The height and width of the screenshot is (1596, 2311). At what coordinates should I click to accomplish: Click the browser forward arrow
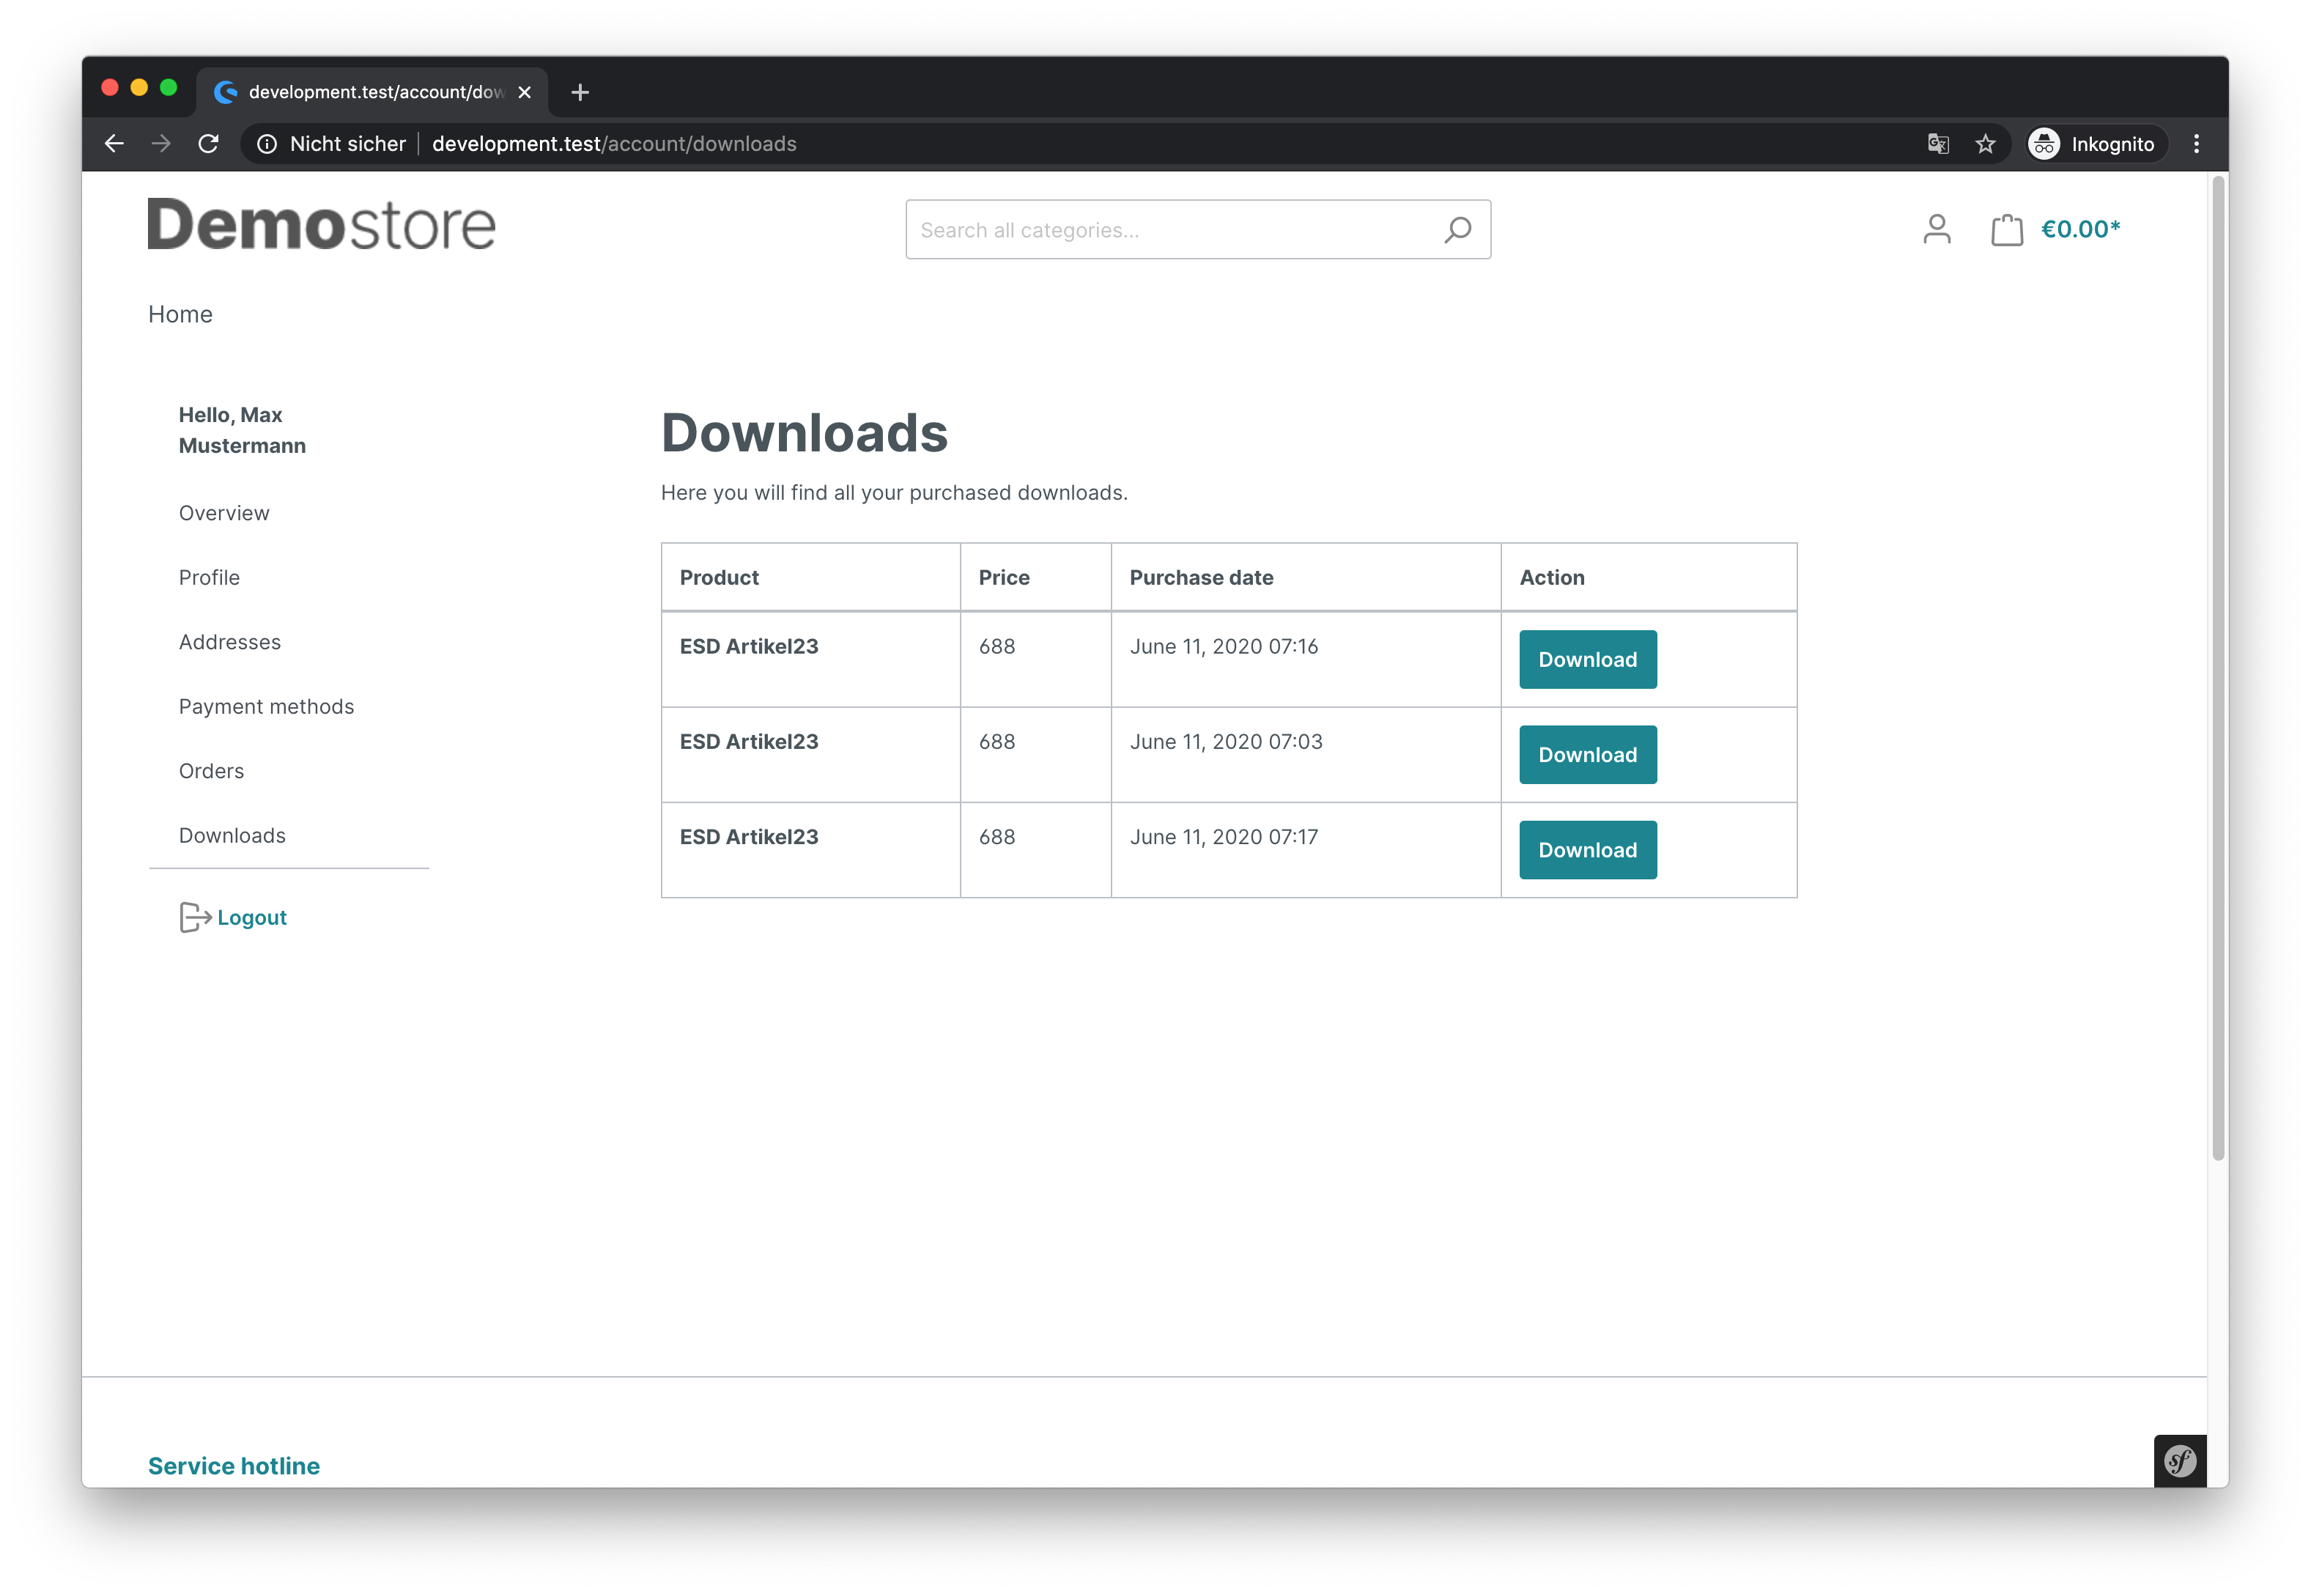click(x=161, y=144)
